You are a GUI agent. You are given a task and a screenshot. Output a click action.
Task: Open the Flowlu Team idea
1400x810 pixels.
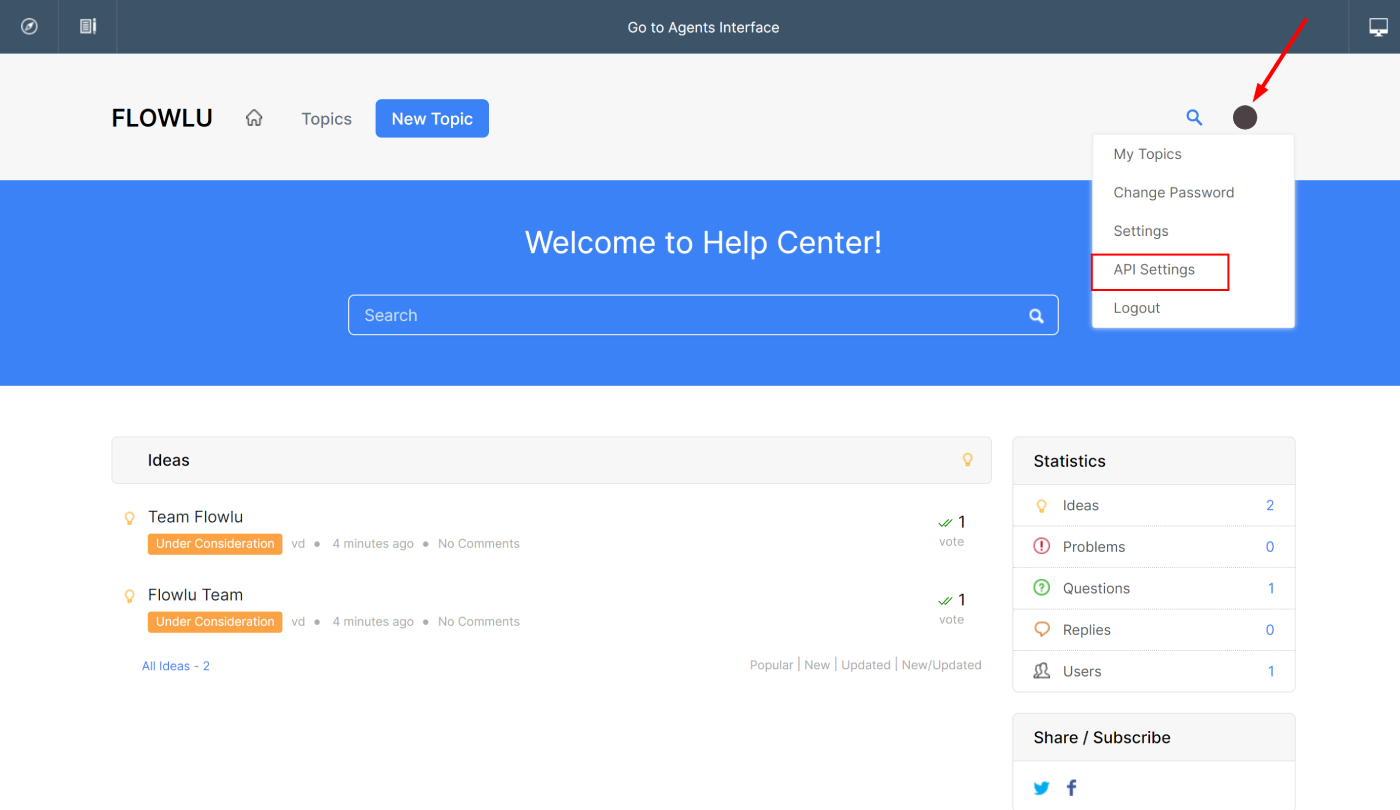pos(195,595)
